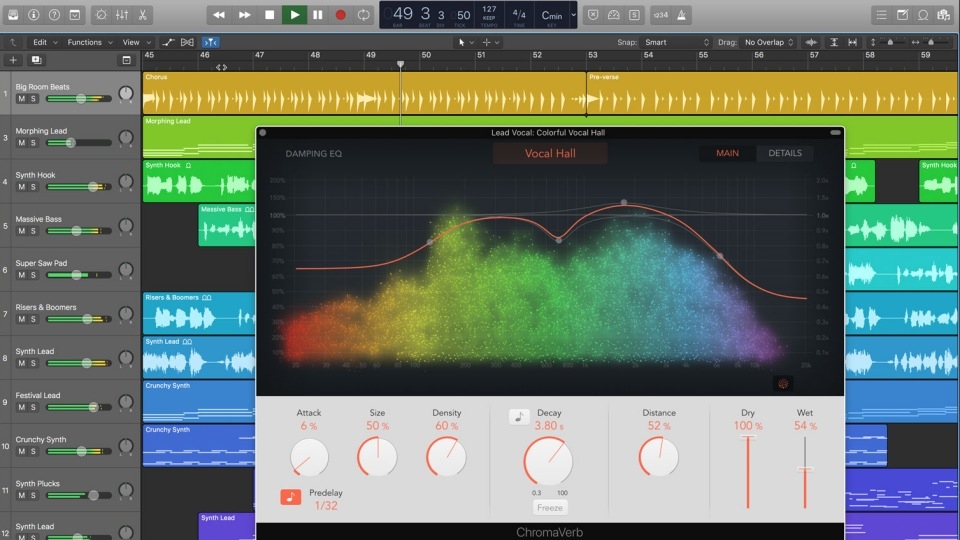960x540 pixels.
Task: Toggle Decay tempo sync note button
Action: click(x=519, y=417)
